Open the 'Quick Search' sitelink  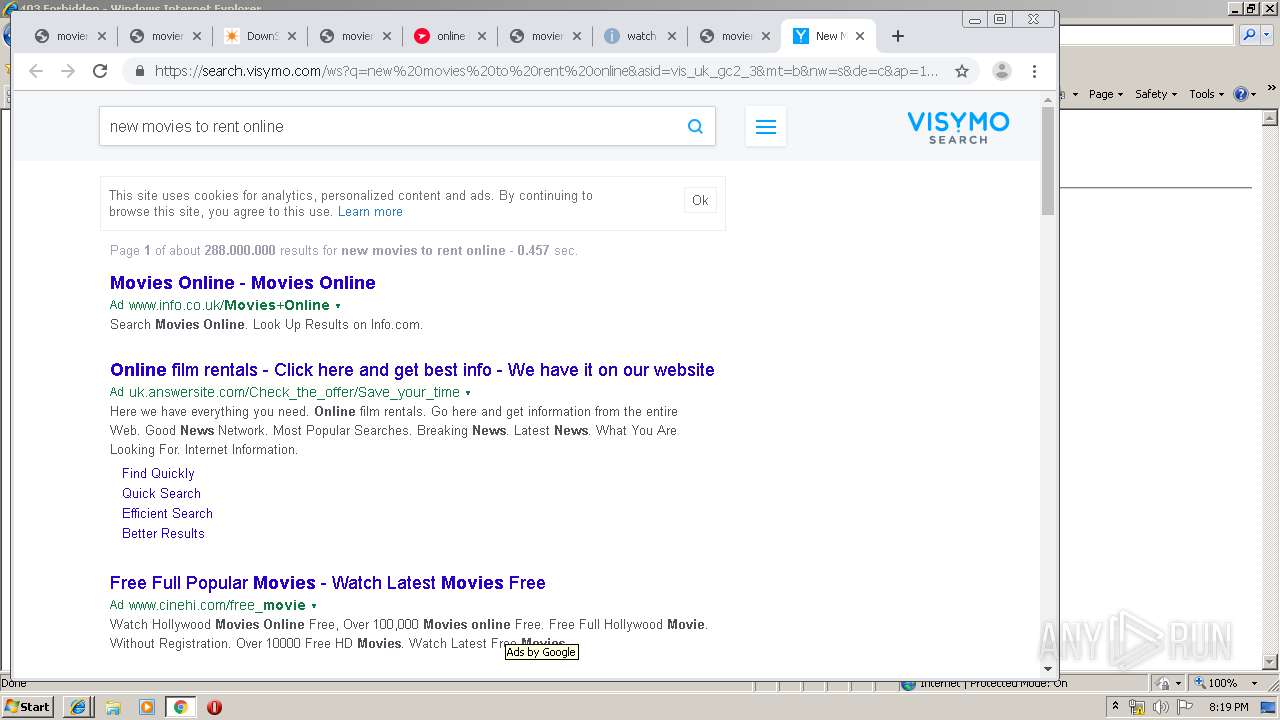click(x=161, y=494)
